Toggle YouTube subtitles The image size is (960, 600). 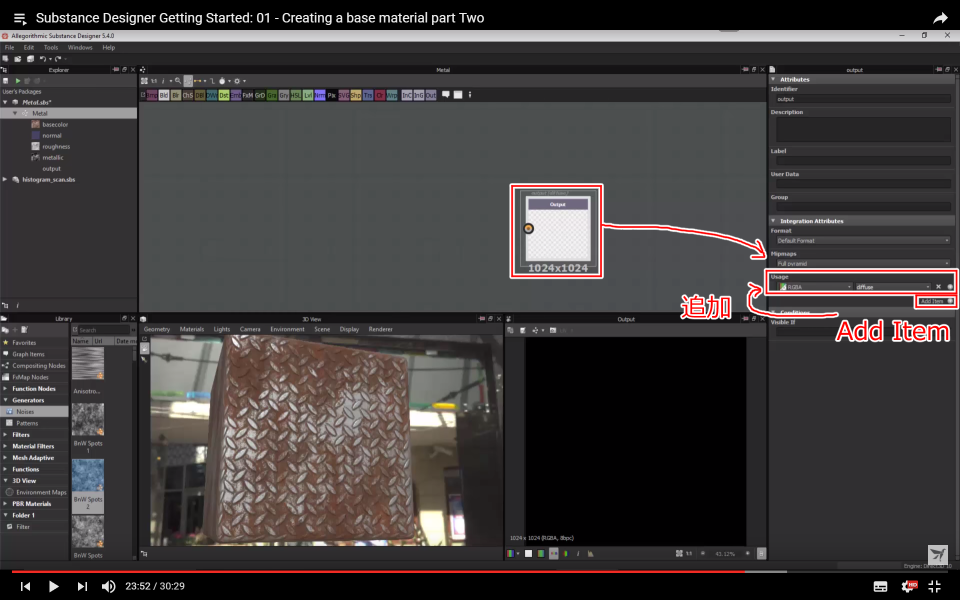point(880,587)
